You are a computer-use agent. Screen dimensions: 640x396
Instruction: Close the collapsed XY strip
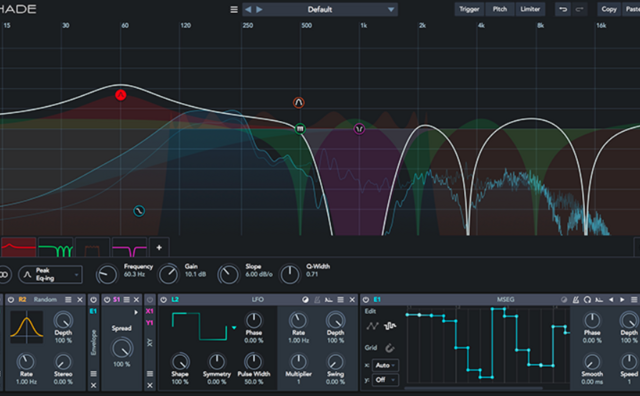tap(150, 385)
